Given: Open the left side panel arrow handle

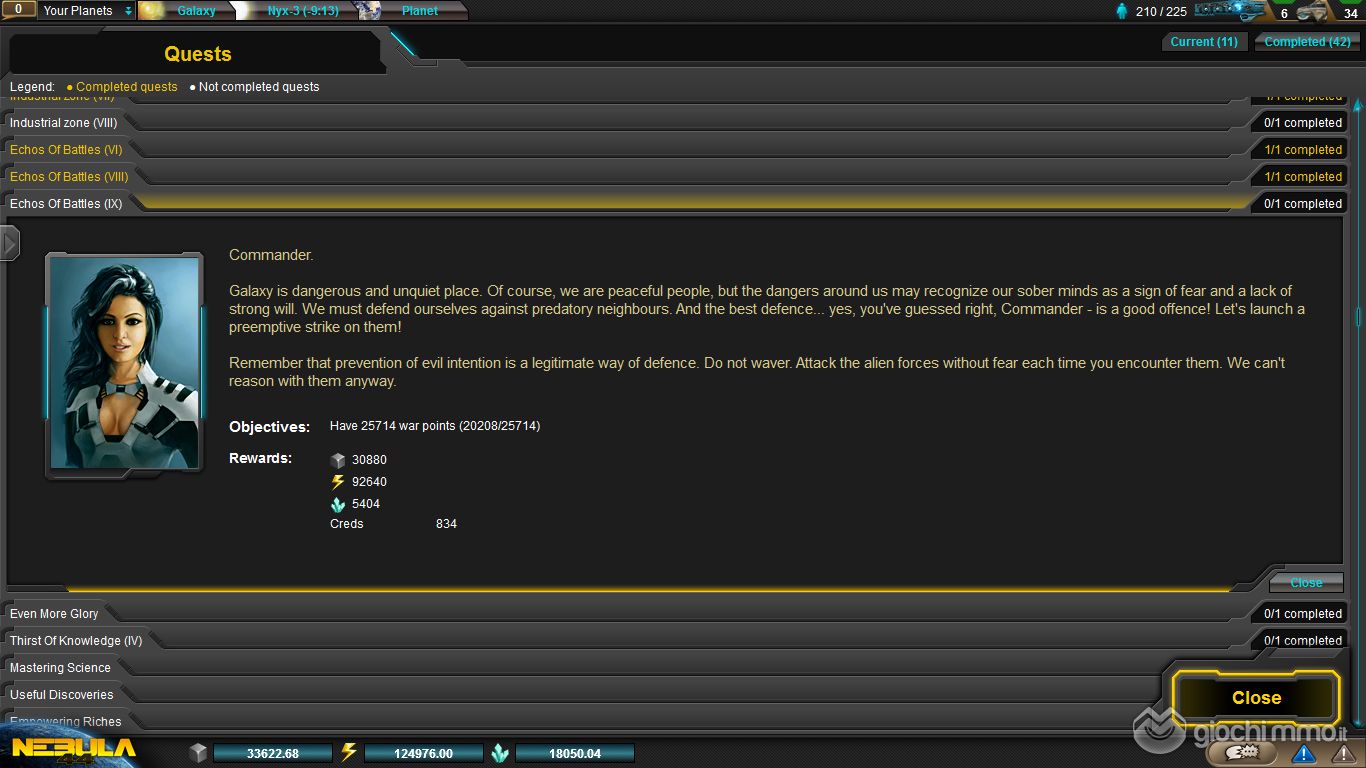Looking at the screenshot, I should (10, 243).
